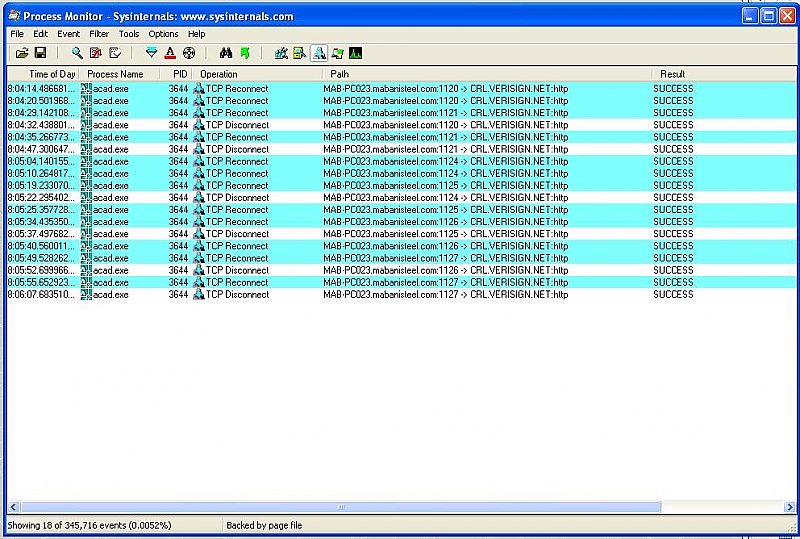This screenshot has width=800, height=539.
Task: Toggle Show Registry Activity icon
Action: click(281, 53)
